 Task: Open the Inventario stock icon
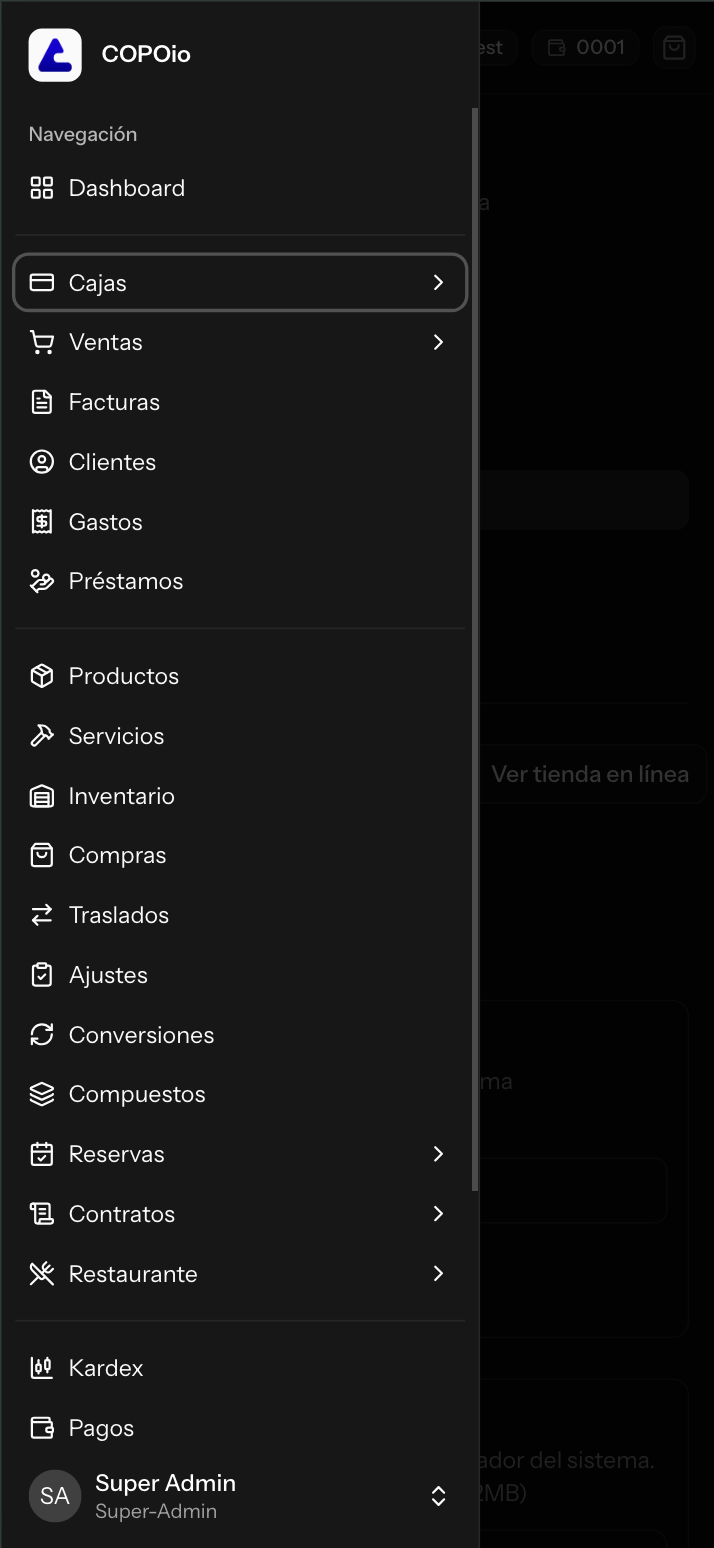tap(42, 795)
